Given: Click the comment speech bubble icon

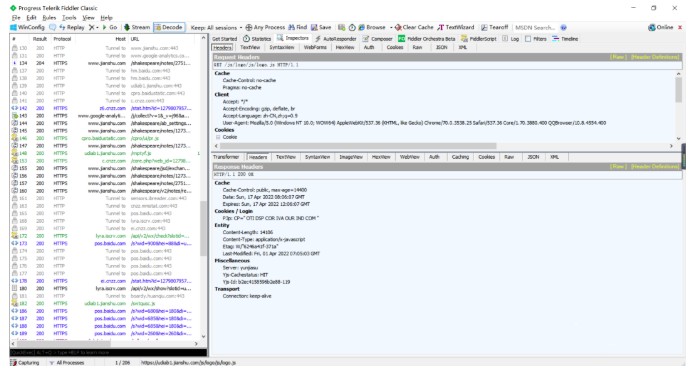Looking at the screenshot, I should click(52, 27).
